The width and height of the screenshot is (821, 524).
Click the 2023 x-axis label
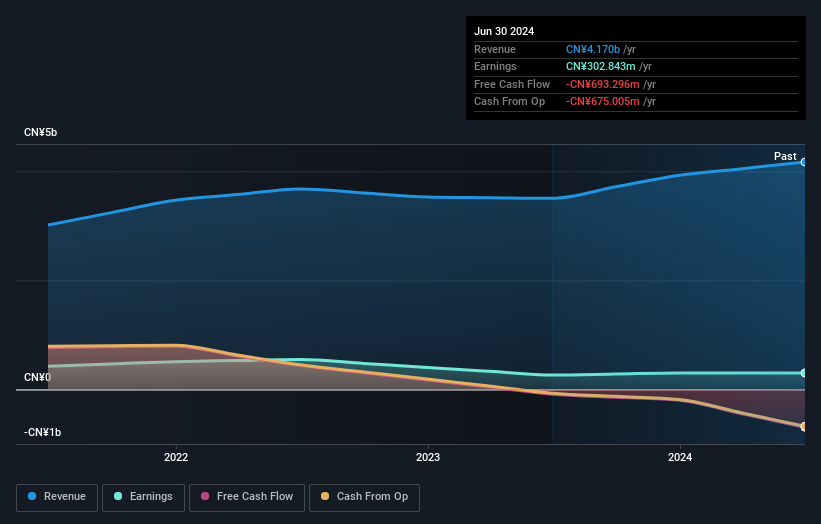[x=428, y=457]
